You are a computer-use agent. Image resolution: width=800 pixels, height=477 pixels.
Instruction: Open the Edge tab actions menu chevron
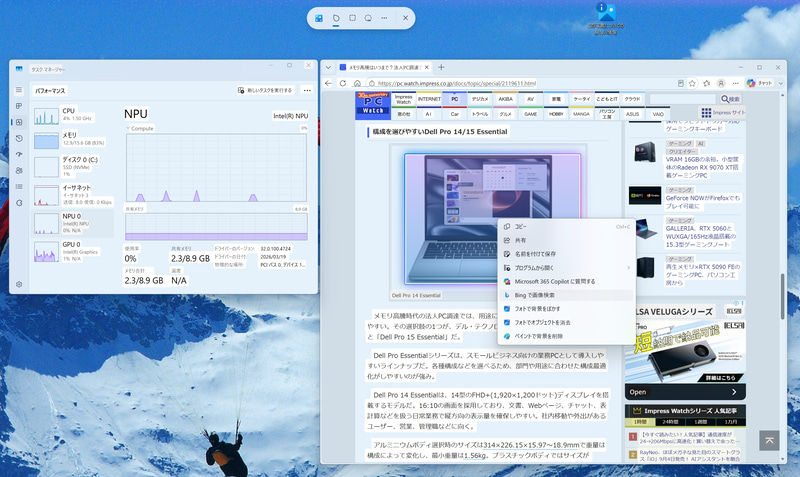[x=328, y=67]
